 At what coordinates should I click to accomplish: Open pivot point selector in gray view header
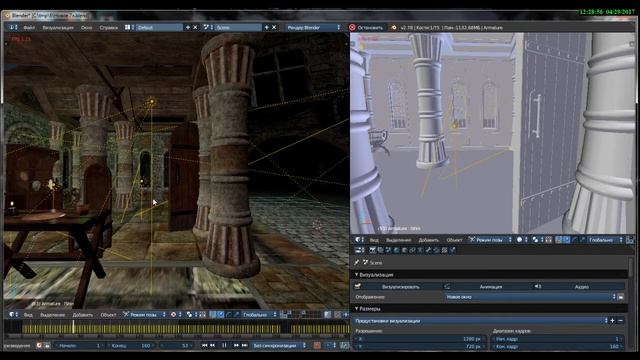pyautogui.click(x=538, y=240)
